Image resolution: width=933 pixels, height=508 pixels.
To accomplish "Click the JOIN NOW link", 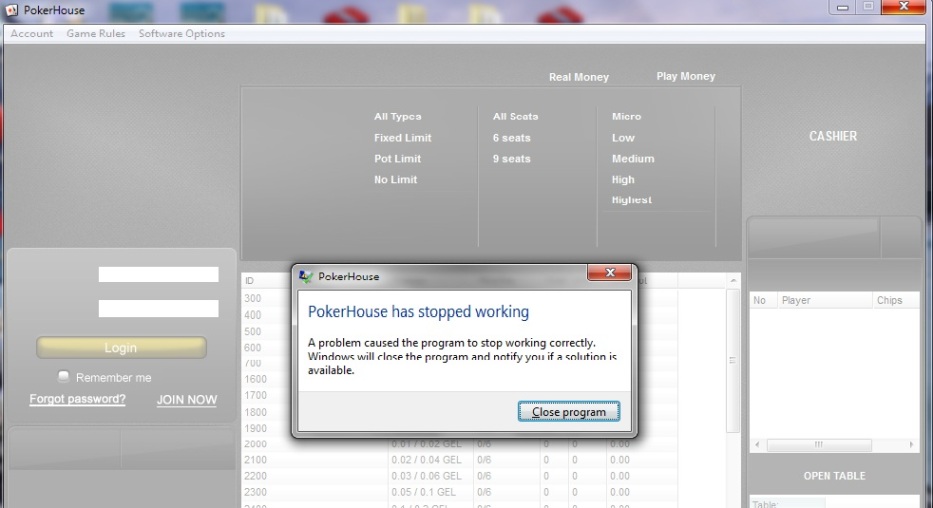I will 187,400.
